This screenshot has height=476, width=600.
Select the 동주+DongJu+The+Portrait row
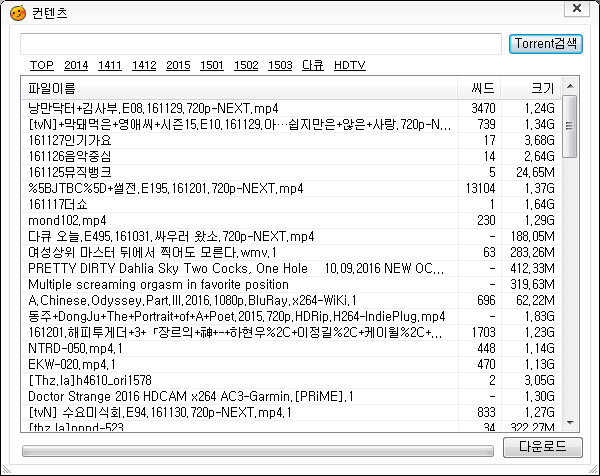click(291, 317)
